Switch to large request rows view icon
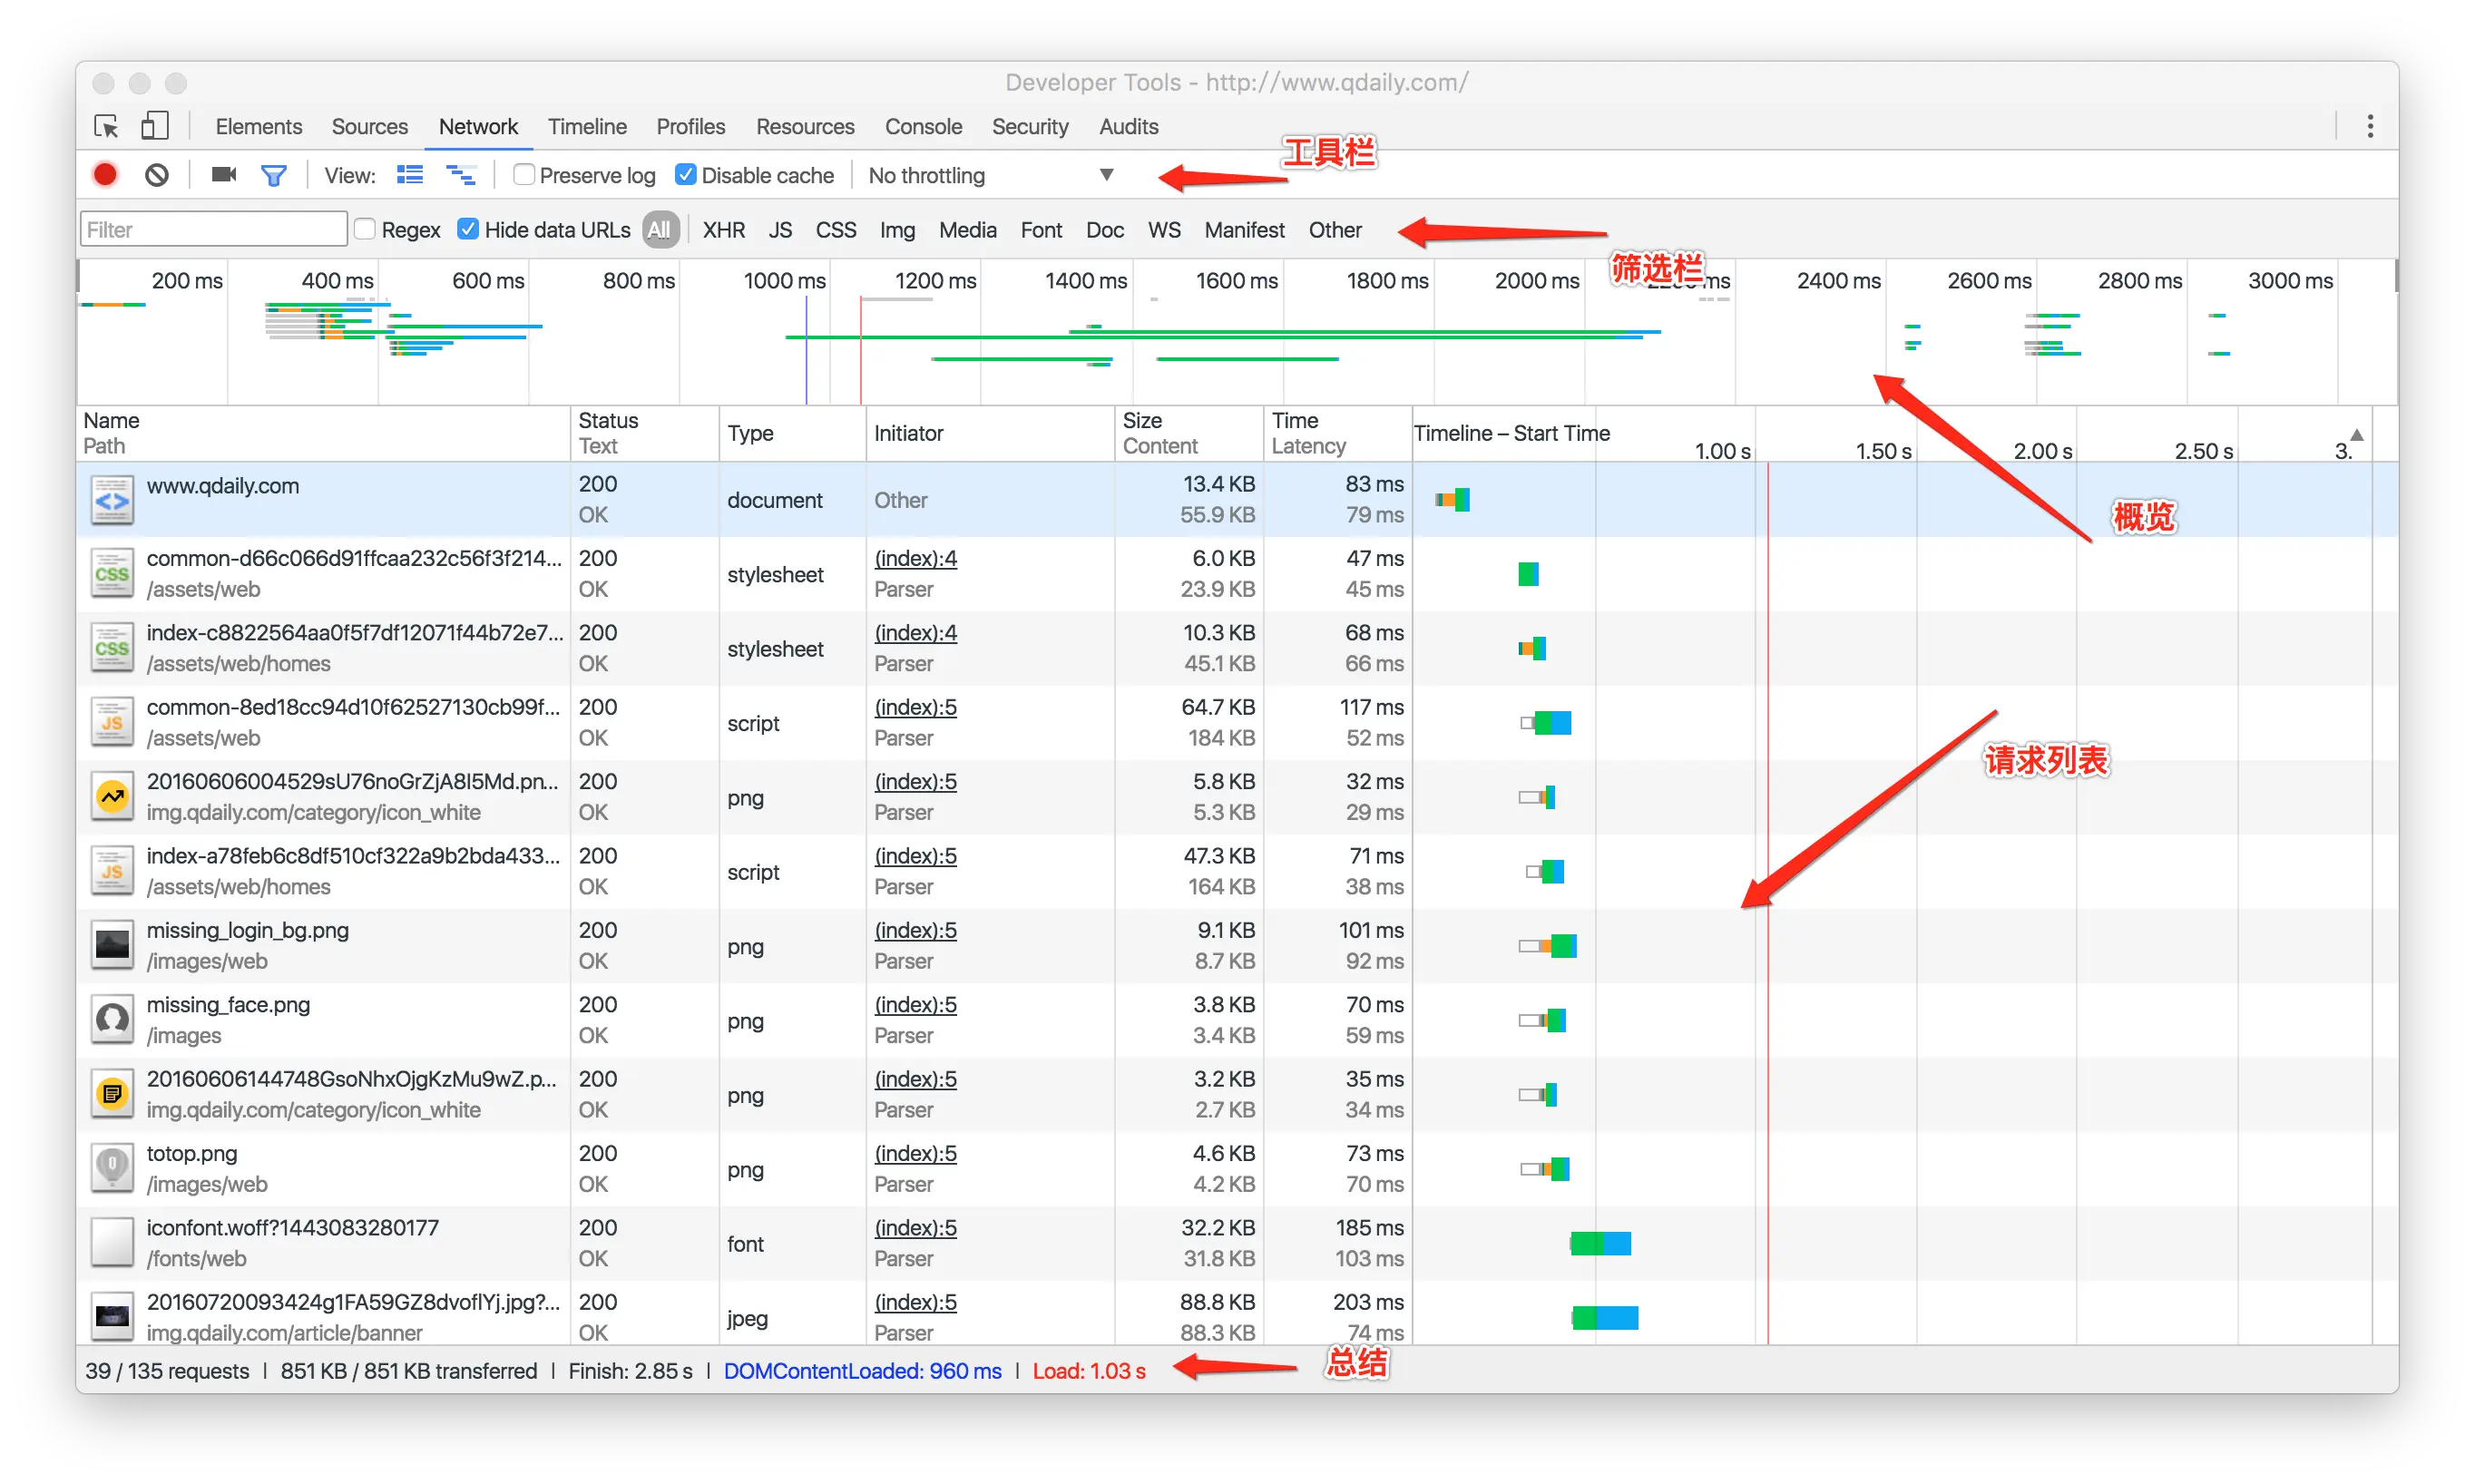 (410, 175)
